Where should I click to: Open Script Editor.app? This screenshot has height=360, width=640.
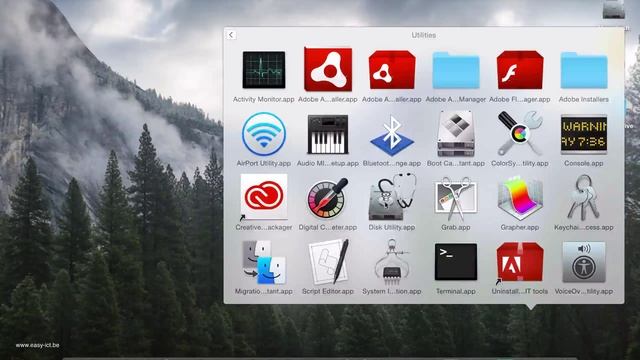point(328,262)
